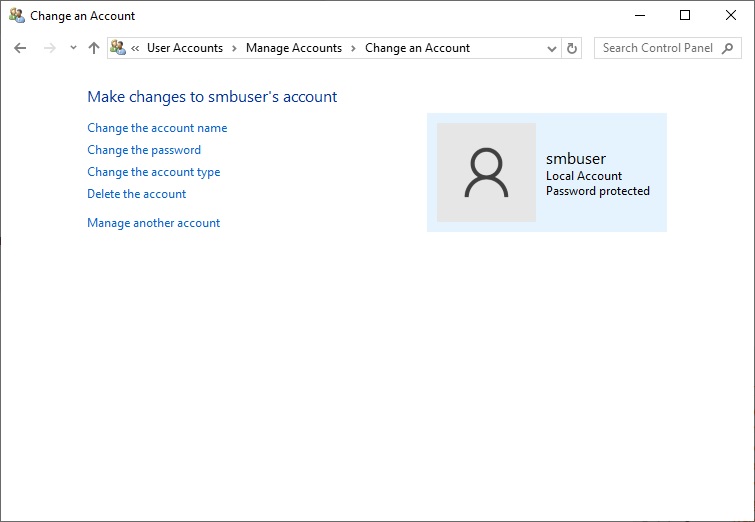Click the User Accounts icon in address bar
This screenshot has height=522, width=755.
(x=118, y=48)
